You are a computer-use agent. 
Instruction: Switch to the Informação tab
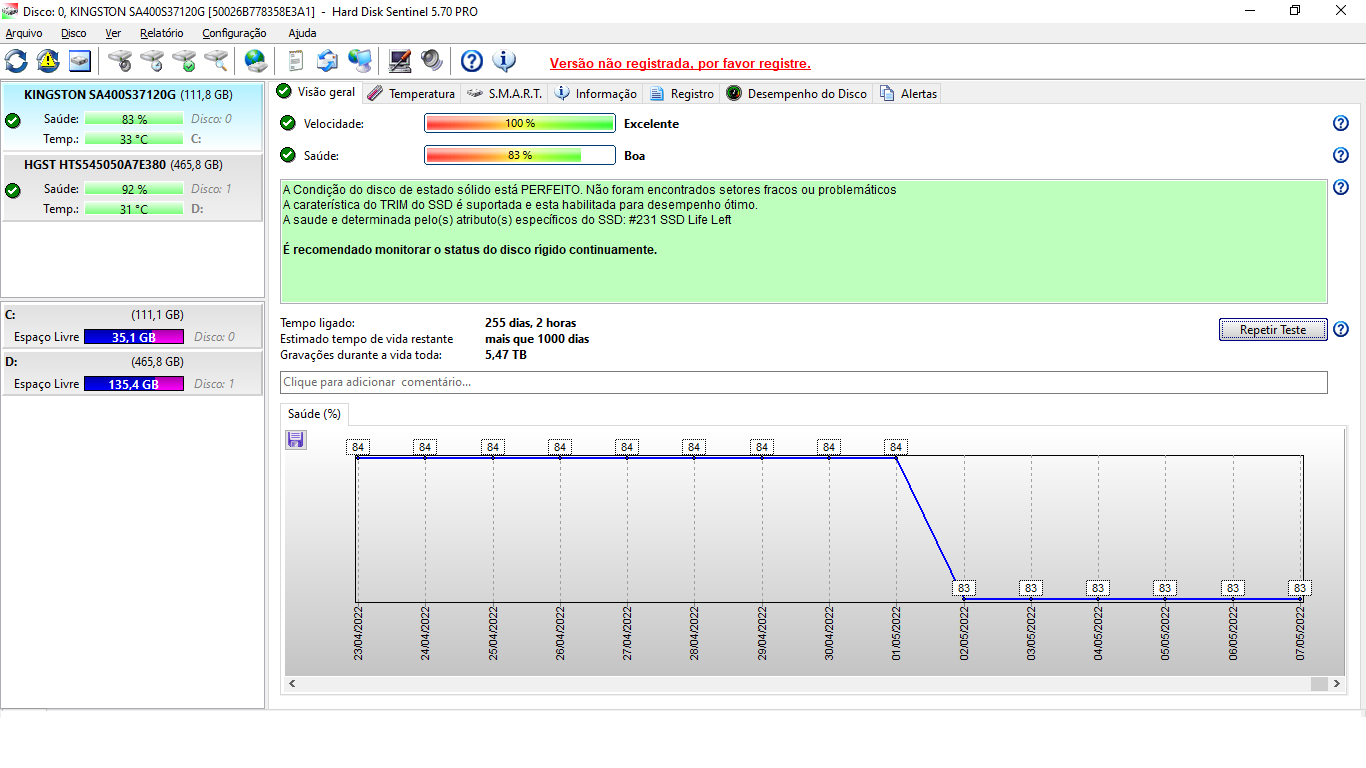(596, 94)
